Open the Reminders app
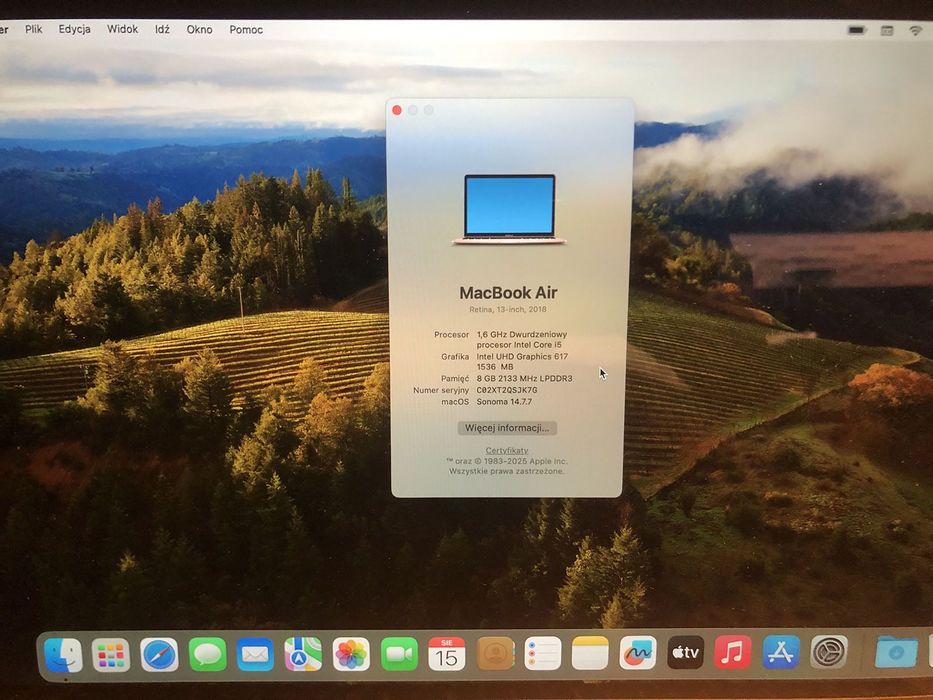 (x=543, y=654)
